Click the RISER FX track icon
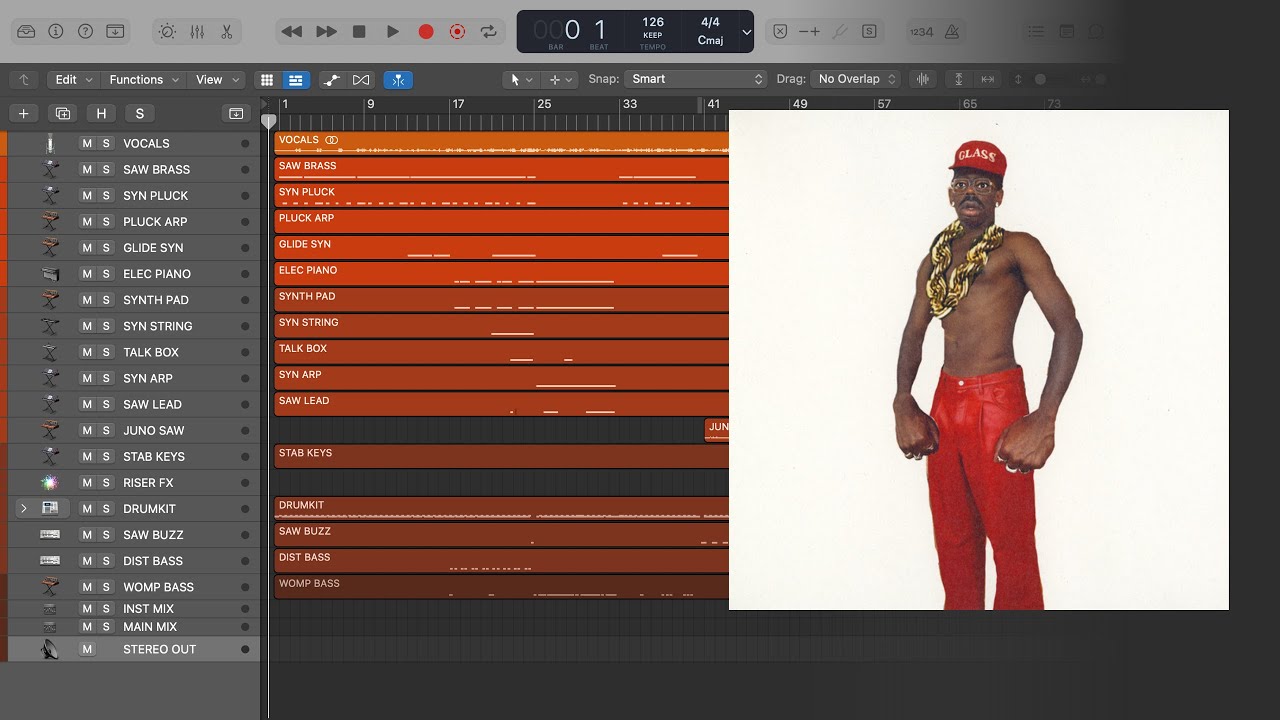 click(x=50, y=483)
